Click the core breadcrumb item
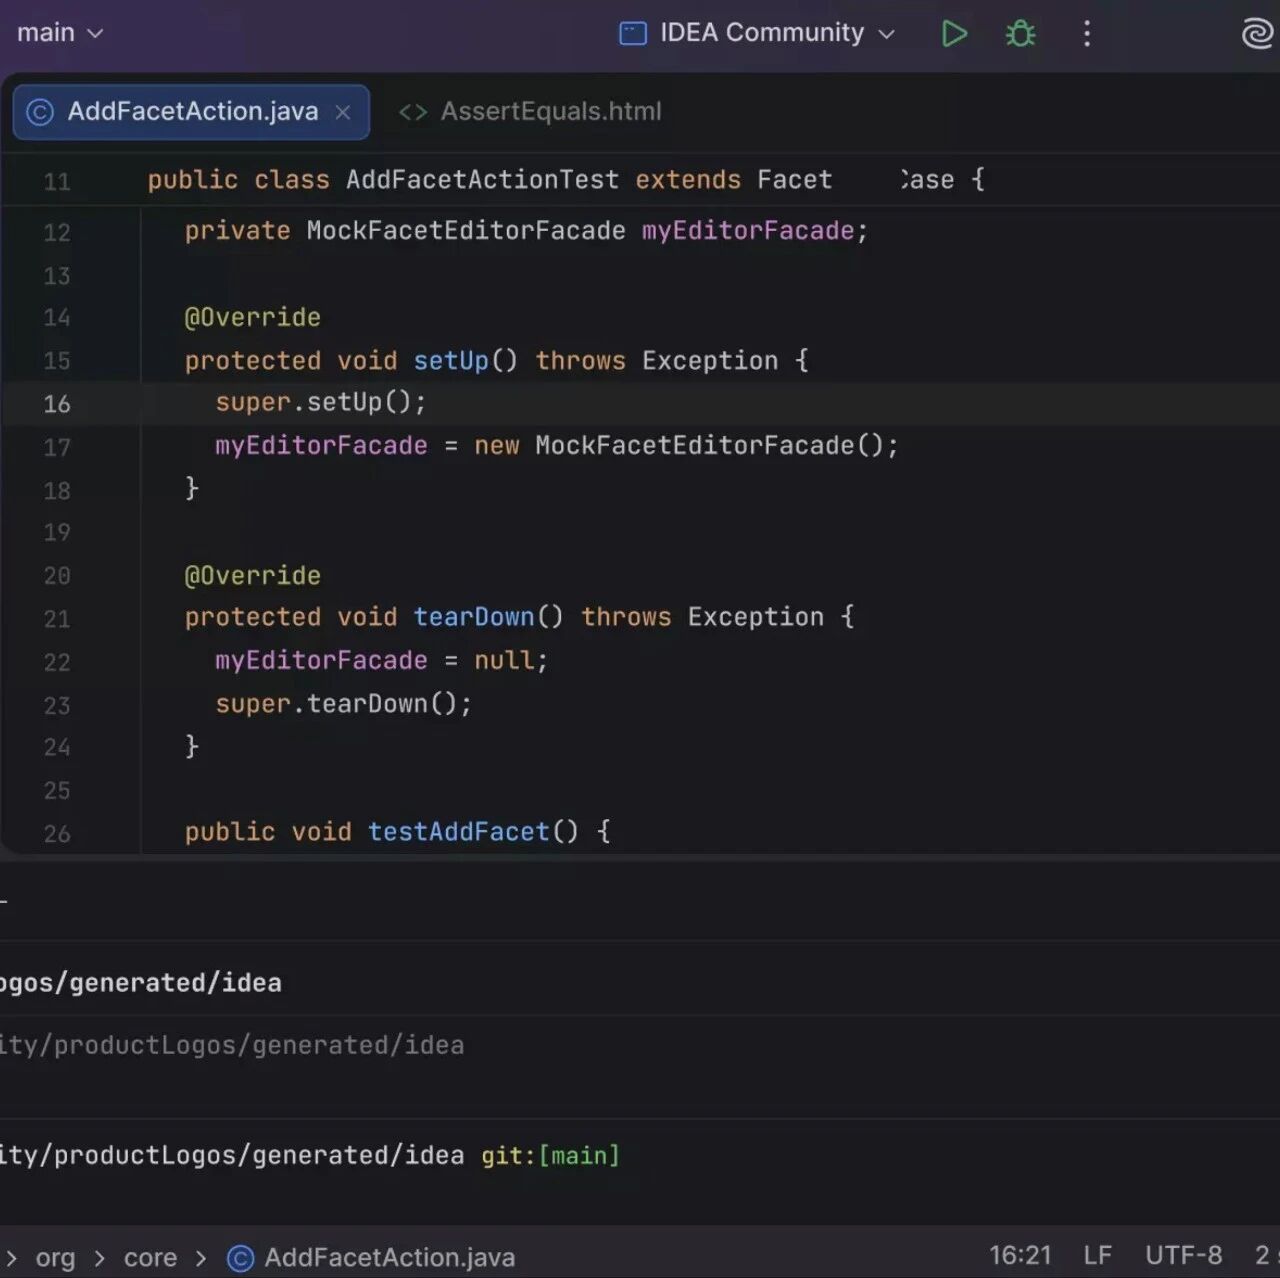This screenshot has height=1278, width=1280. 150,1258
